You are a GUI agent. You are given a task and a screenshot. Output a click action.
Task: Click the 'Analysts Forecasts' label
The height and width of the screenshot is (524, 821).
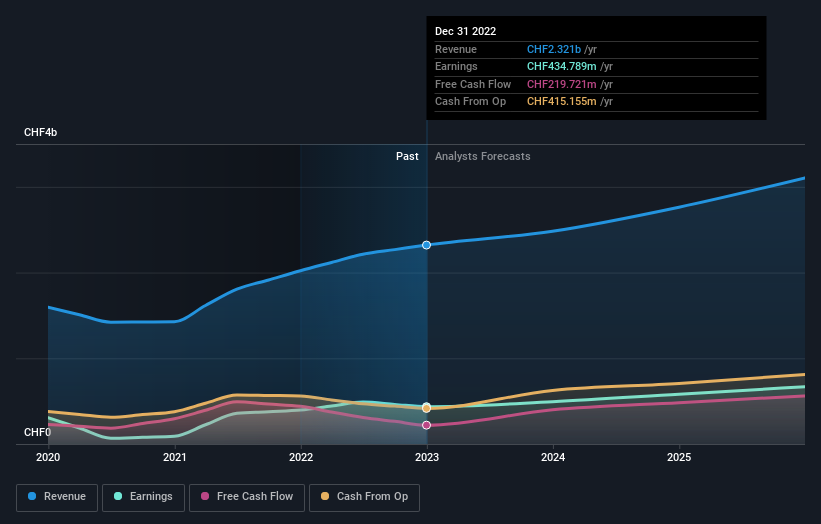pos(482,157)
